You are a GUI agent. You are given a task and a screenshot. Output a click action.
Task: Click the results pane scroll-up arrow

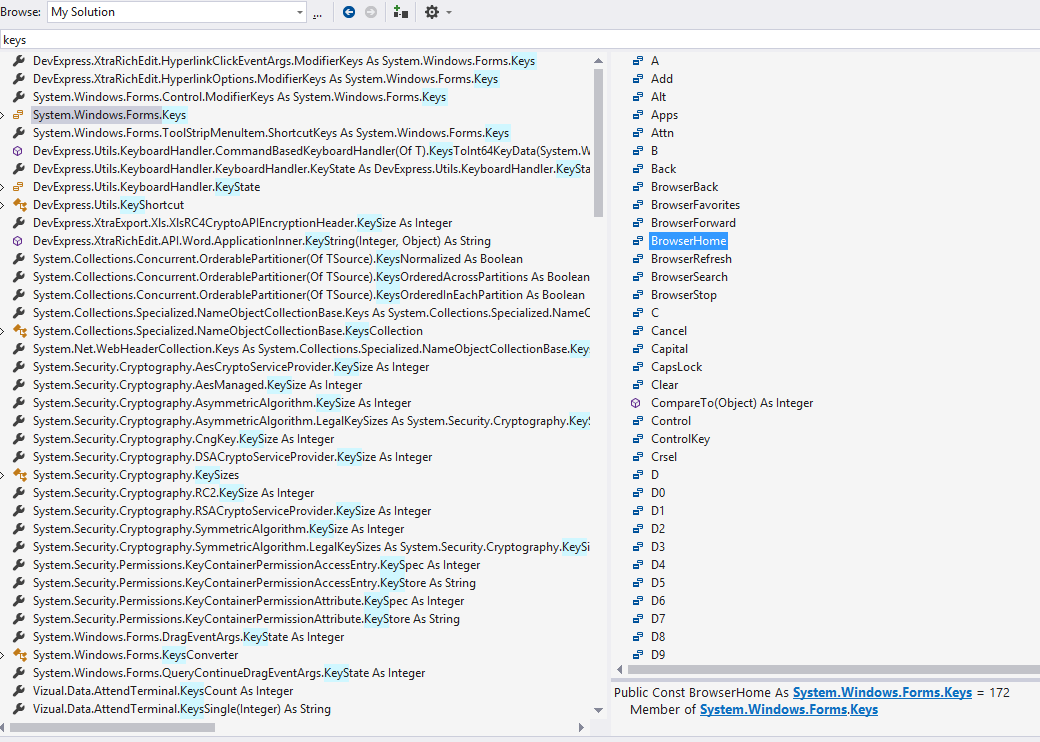pyautogui.click(x=598, y=61)
